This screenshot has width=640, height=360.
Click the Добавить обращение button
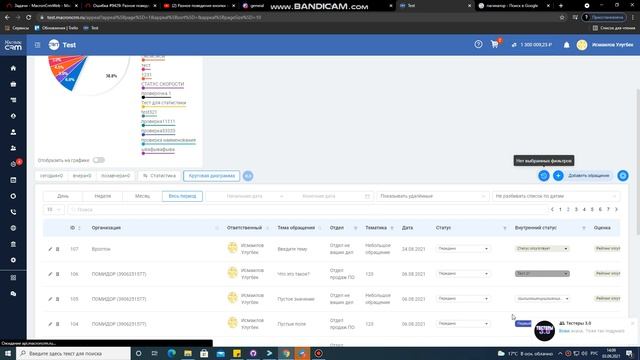coord(589,176)
